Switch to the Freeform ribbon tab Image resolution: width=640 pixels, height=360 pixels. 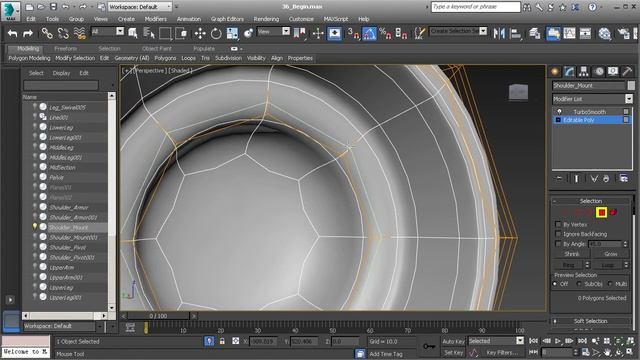coord(66,49)
